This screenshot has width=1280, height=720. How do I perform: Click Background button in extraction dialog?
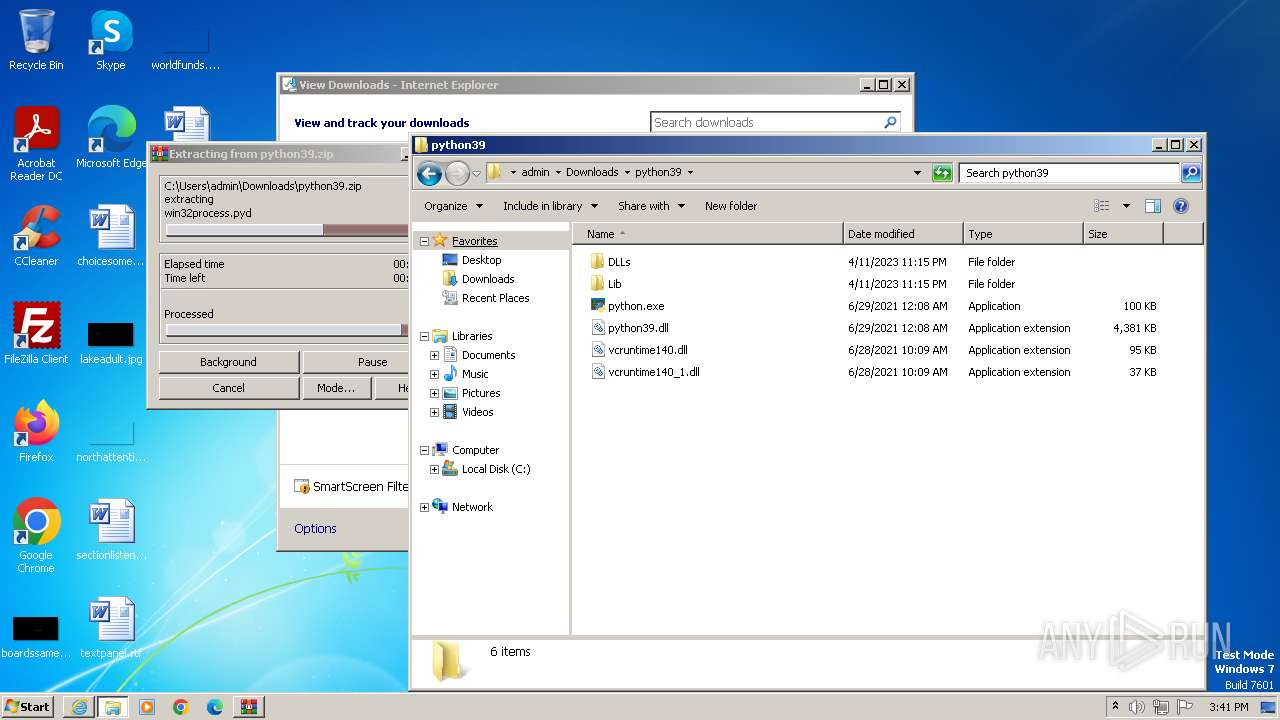coord(228,362)
